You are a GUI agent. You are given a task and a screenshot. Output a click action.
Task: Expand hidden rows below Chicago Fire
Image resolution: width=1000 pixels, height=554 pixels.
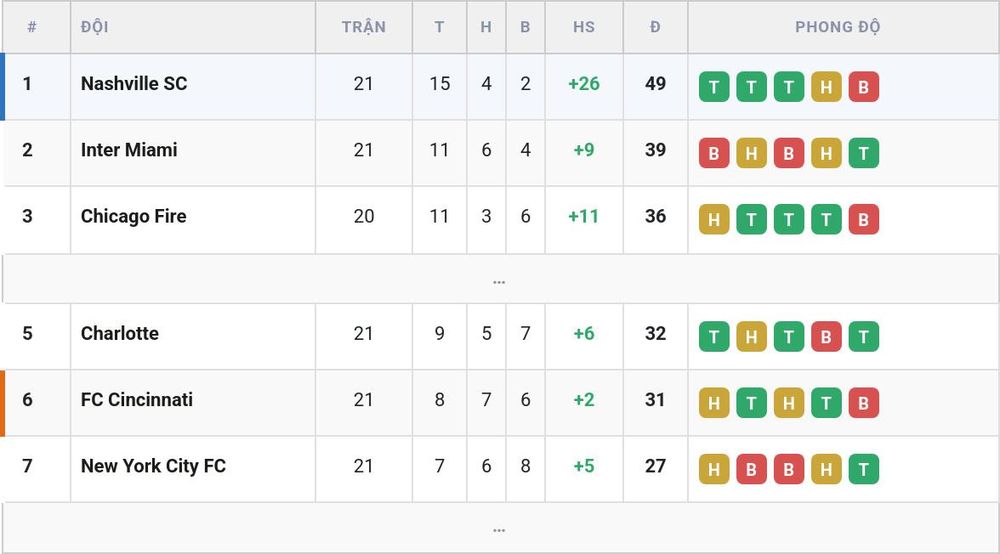[x=499, y=279]
